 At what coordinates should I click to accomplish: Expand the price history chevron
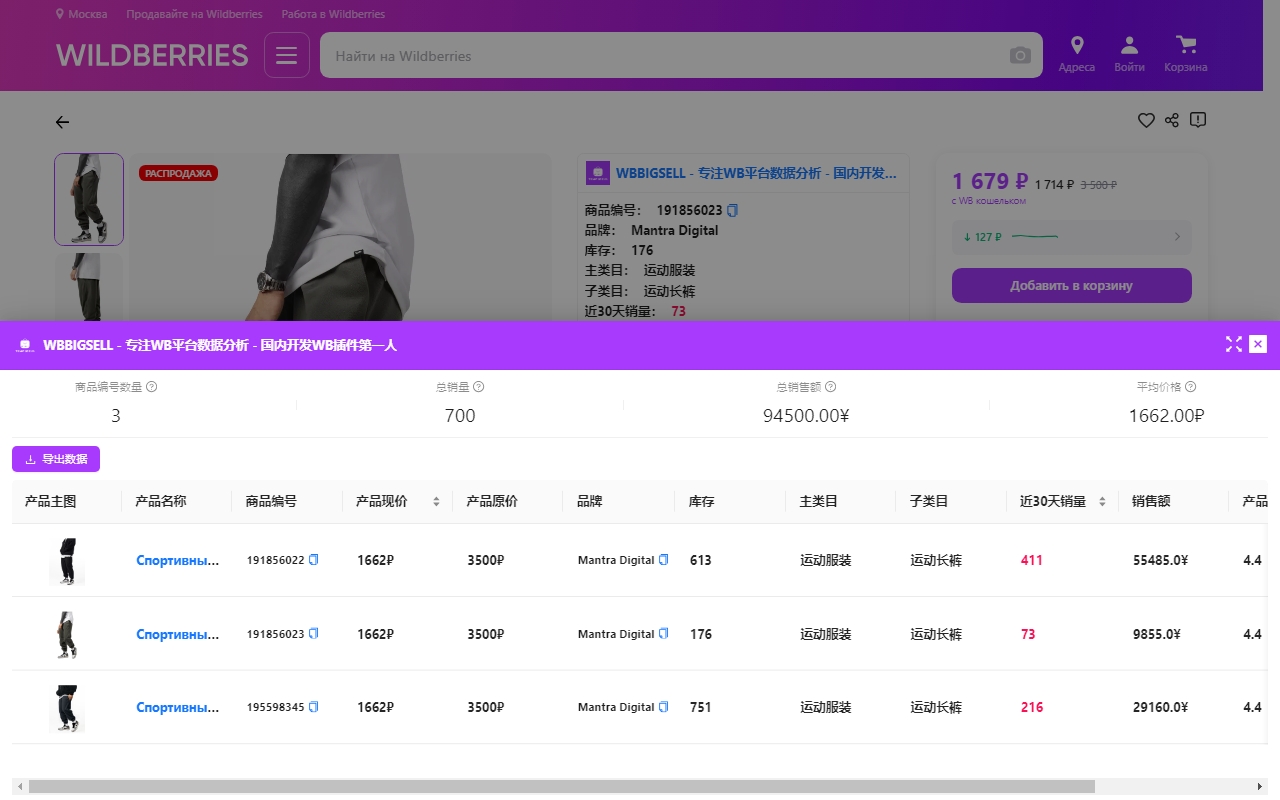point(1177,237)
